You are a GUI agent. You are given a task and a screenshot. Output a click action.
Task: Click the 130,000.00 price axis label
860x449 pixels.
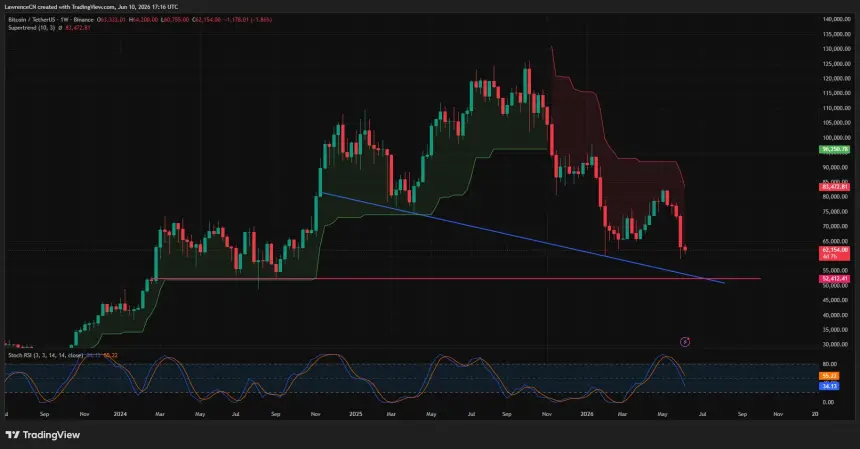[836, 49]
